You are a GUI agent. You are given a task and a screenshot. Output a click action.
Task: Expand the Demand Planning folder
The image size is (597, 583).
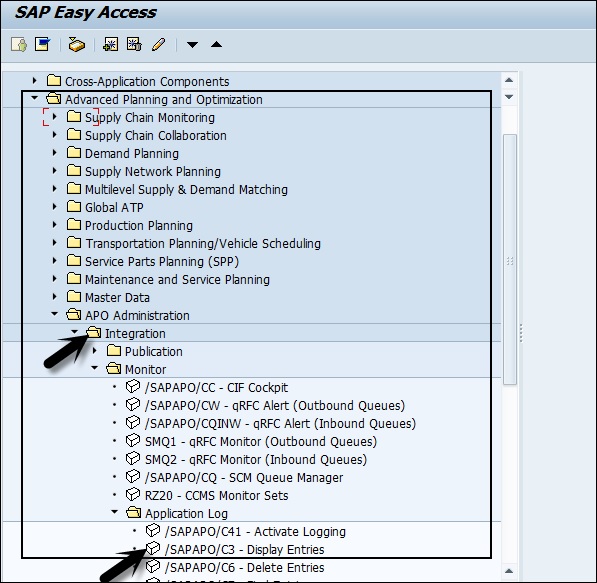point(54,153)
